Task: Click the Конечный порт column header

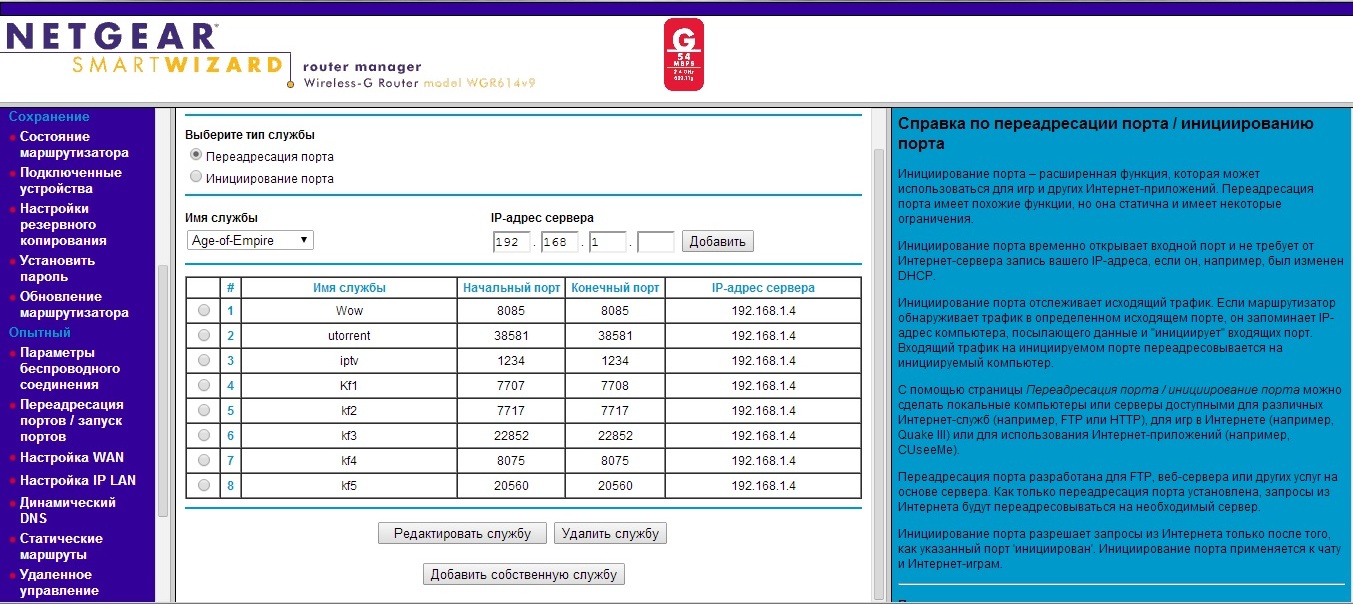Action: pos(616,288)
